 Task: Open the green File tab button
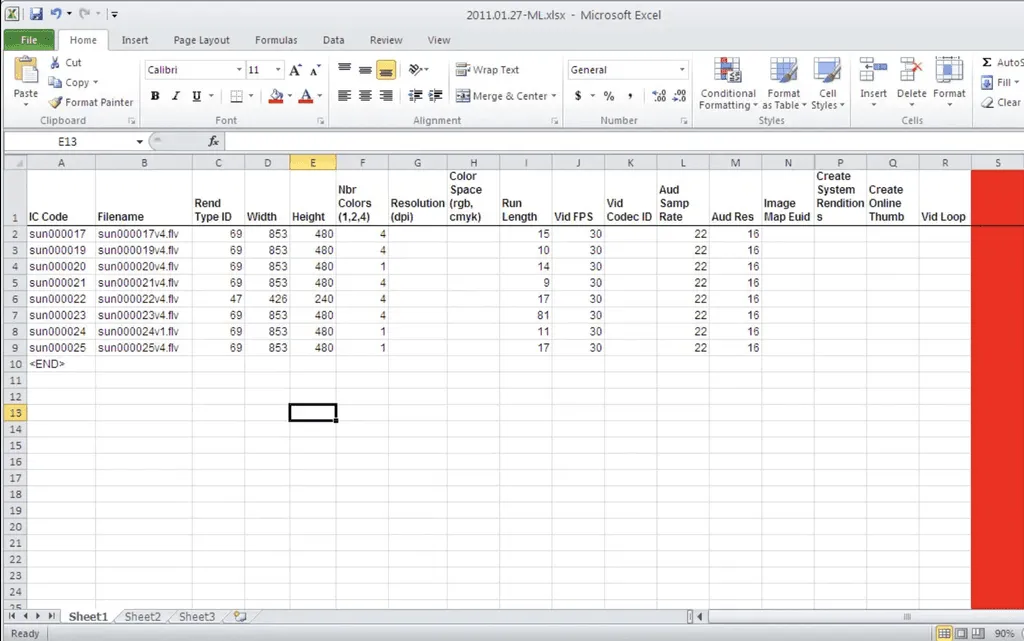pyautogui.click(x=28, y=40)
